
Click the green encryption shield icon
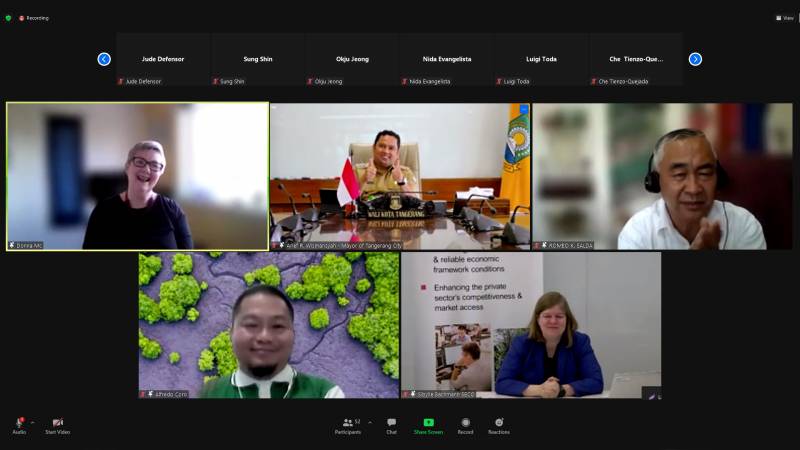point(8,18)
